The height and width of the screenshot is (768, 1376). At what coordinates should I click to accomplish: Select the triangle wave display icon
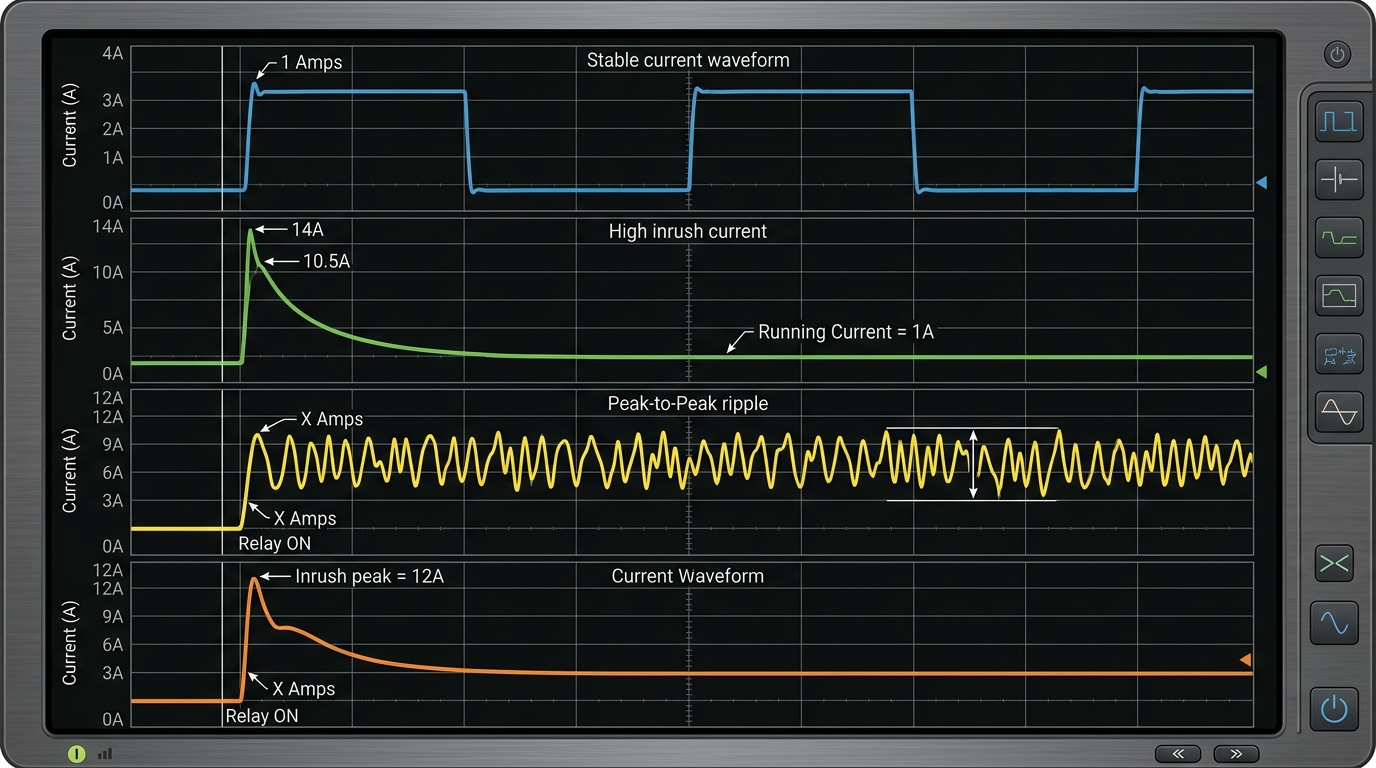[1338, 412]
